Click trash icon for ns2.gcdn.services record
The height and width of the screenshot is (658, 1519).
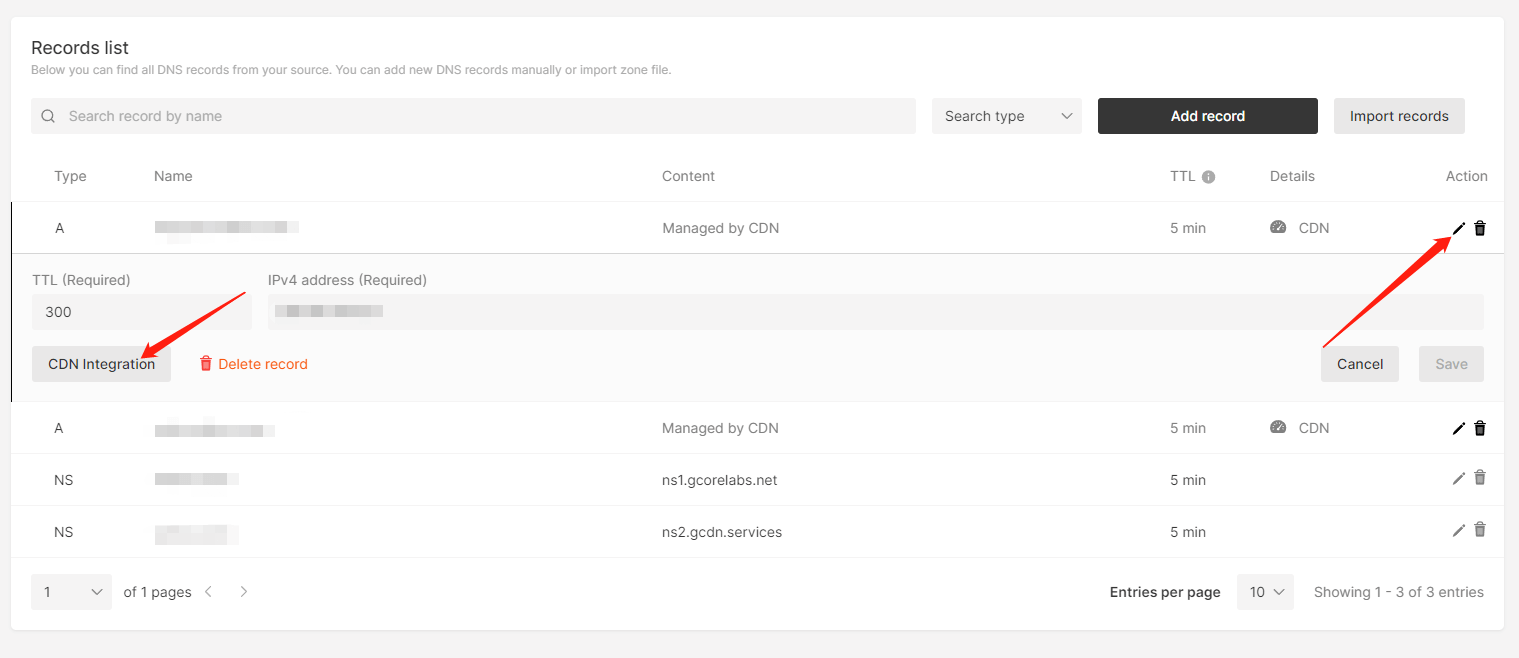[x=1480, y=530]
